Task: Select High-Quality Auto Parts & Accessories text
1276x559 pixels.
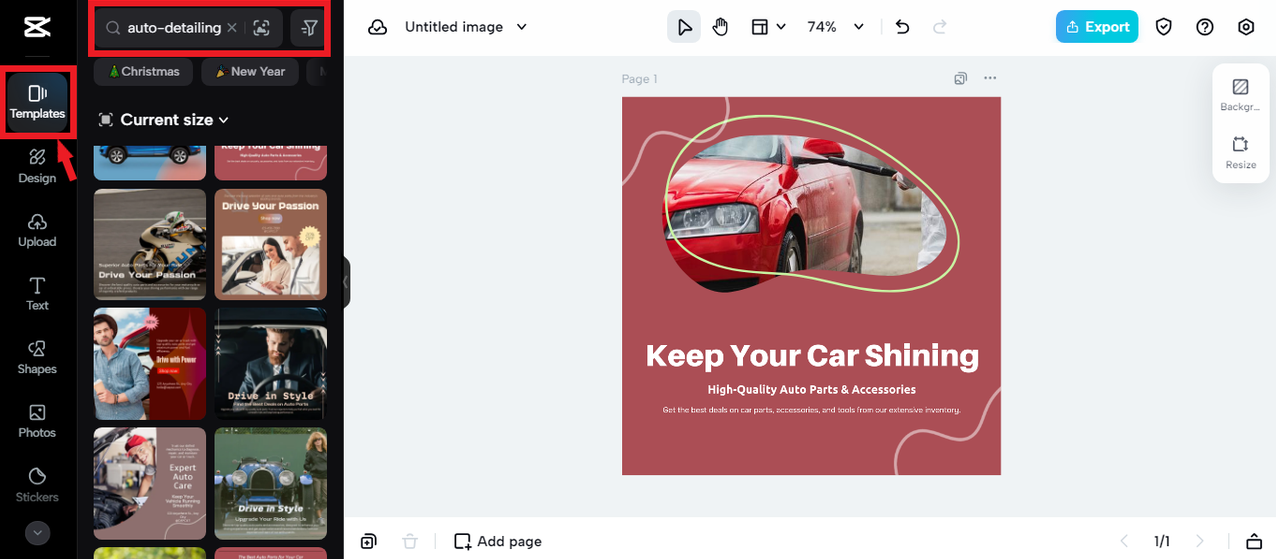Action: click(x=812, y=389)
